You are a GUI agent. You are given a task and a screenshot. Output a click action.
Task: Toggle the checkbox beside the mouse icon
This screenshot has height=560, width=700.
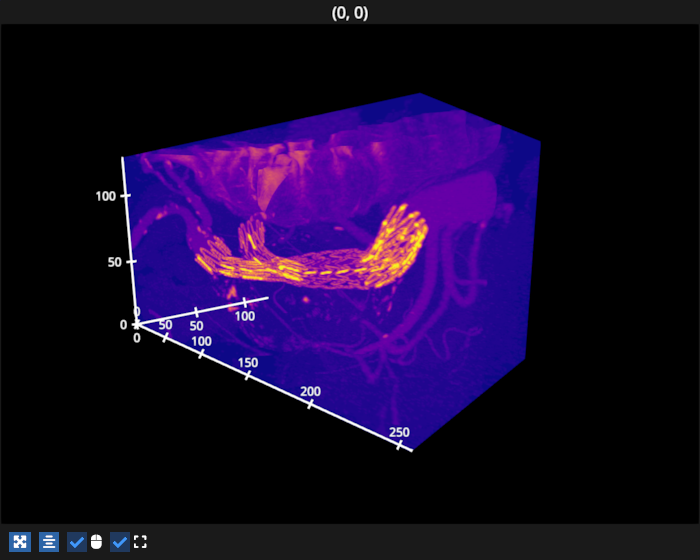[x=77, y=542]
